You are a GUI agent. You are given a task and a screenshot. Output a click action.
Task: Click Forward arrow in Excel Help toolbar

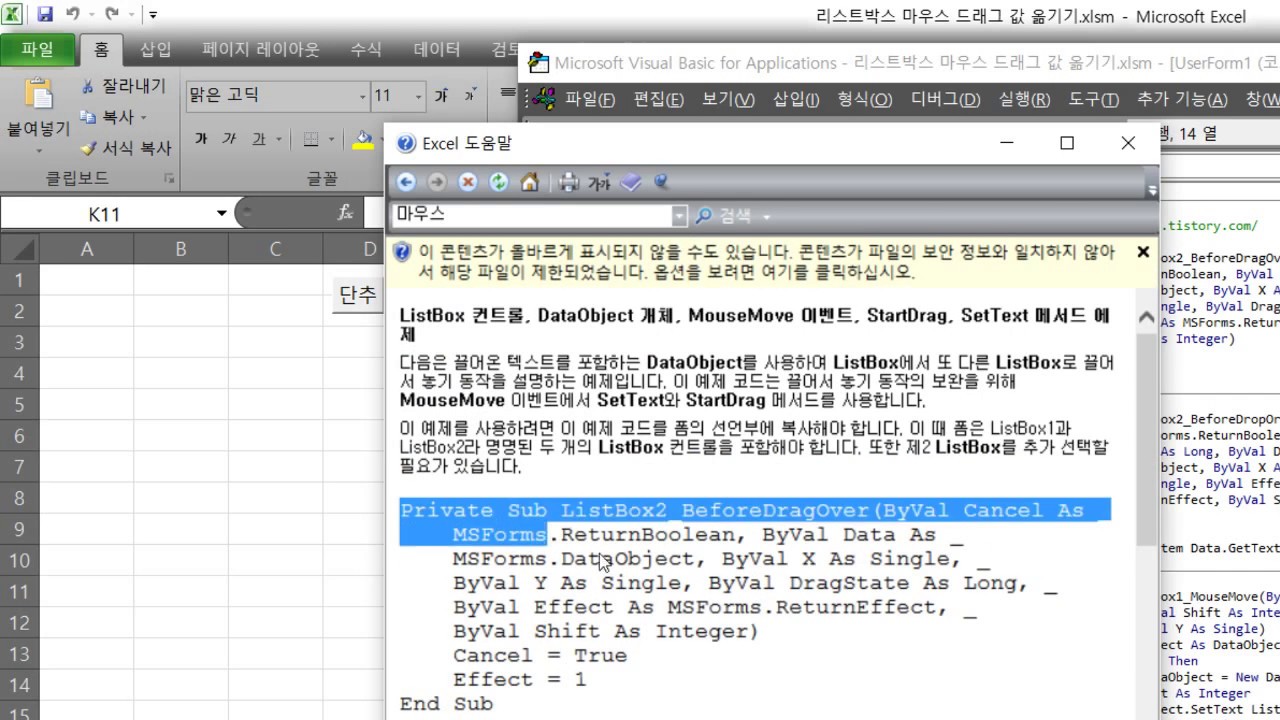pyautogui.click(x=437, y=182)
